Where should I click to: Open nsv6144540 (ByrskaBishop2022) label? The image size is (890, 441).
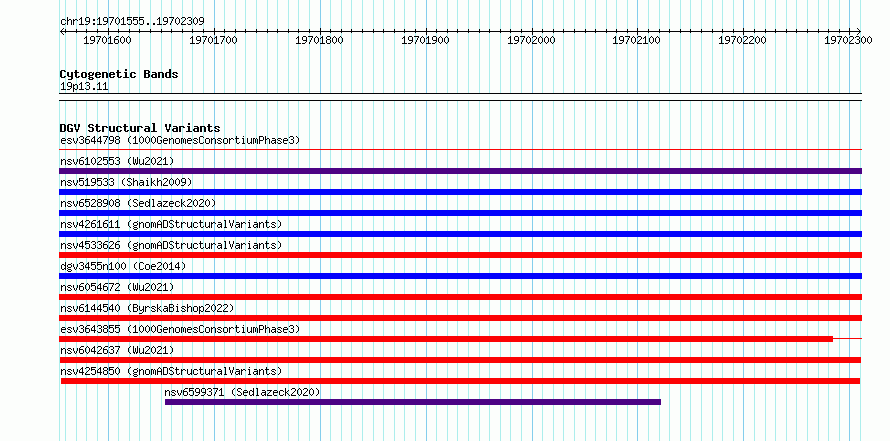[147, 308]
